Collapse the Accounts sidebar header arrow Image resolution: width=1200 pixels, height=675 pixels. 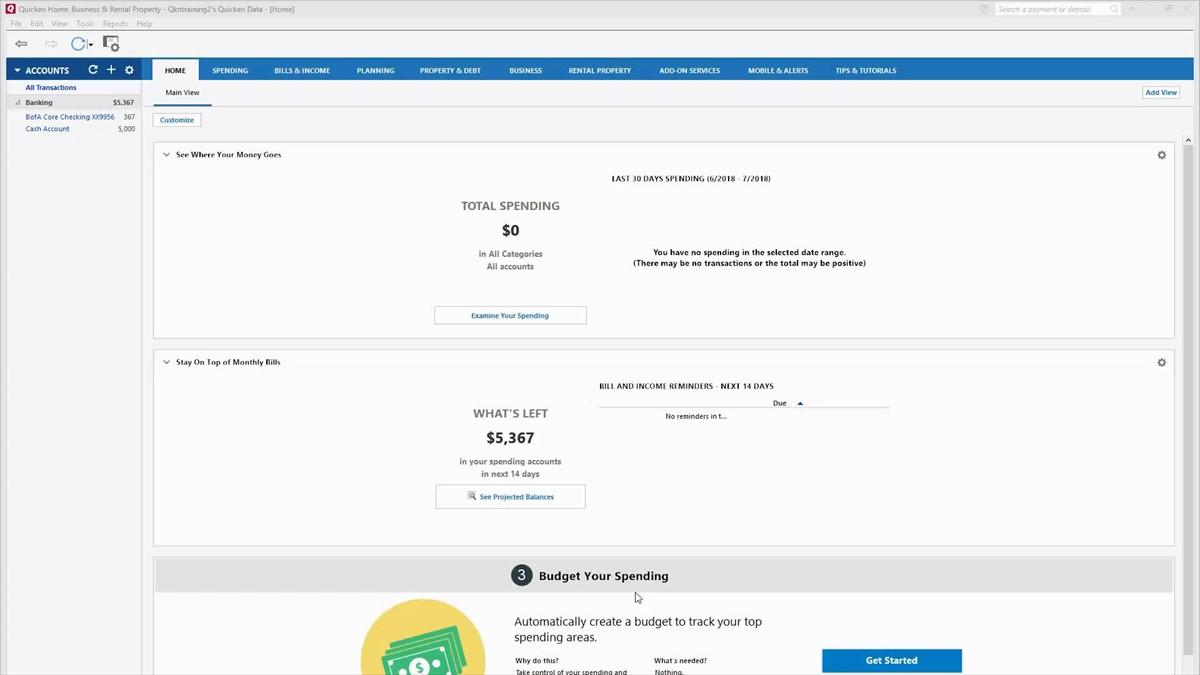tap(17, 71)
